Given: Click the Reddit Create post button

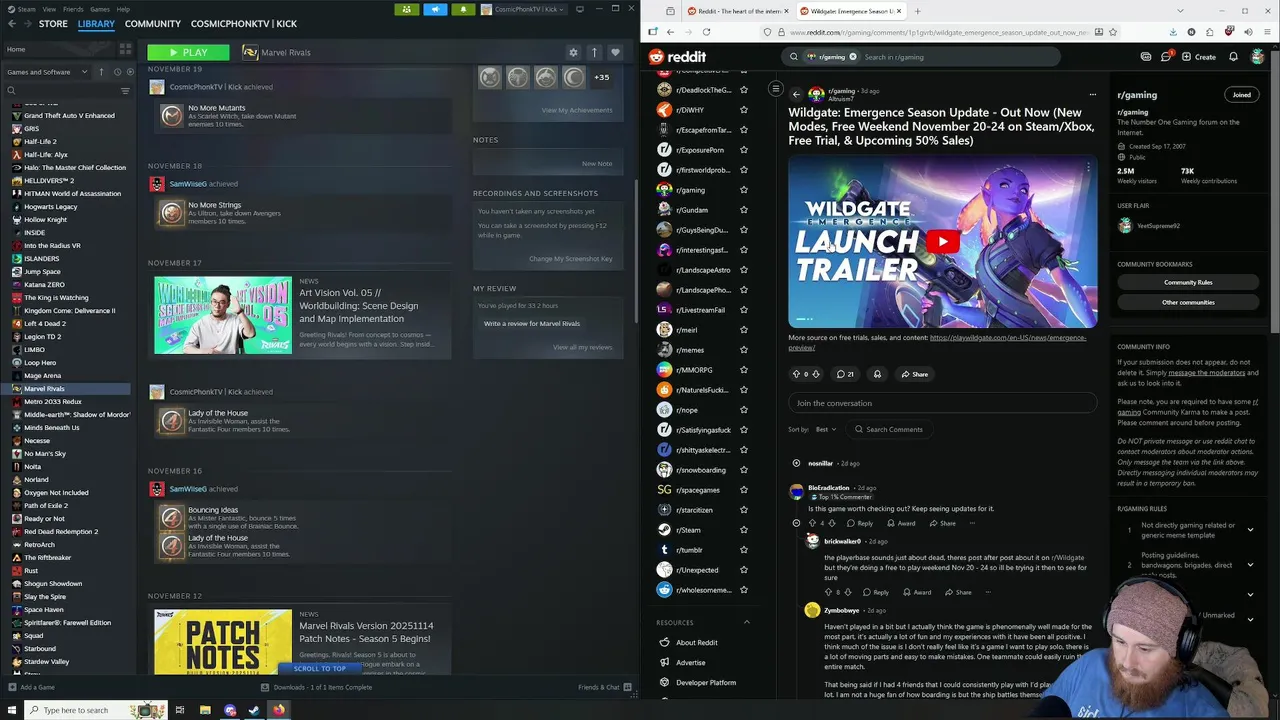Looking at the screenshot, I should 1198,57.
